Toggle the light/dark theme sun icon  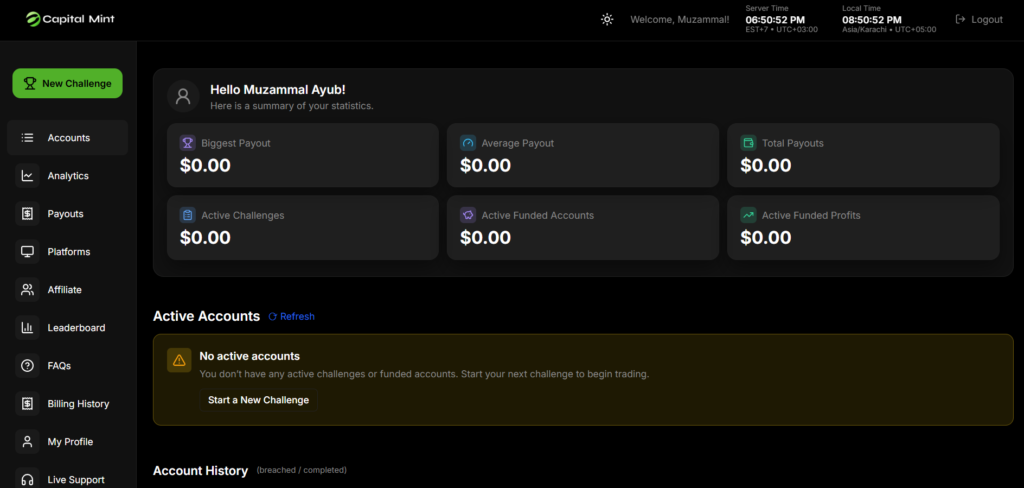click(x=606, y=19)
